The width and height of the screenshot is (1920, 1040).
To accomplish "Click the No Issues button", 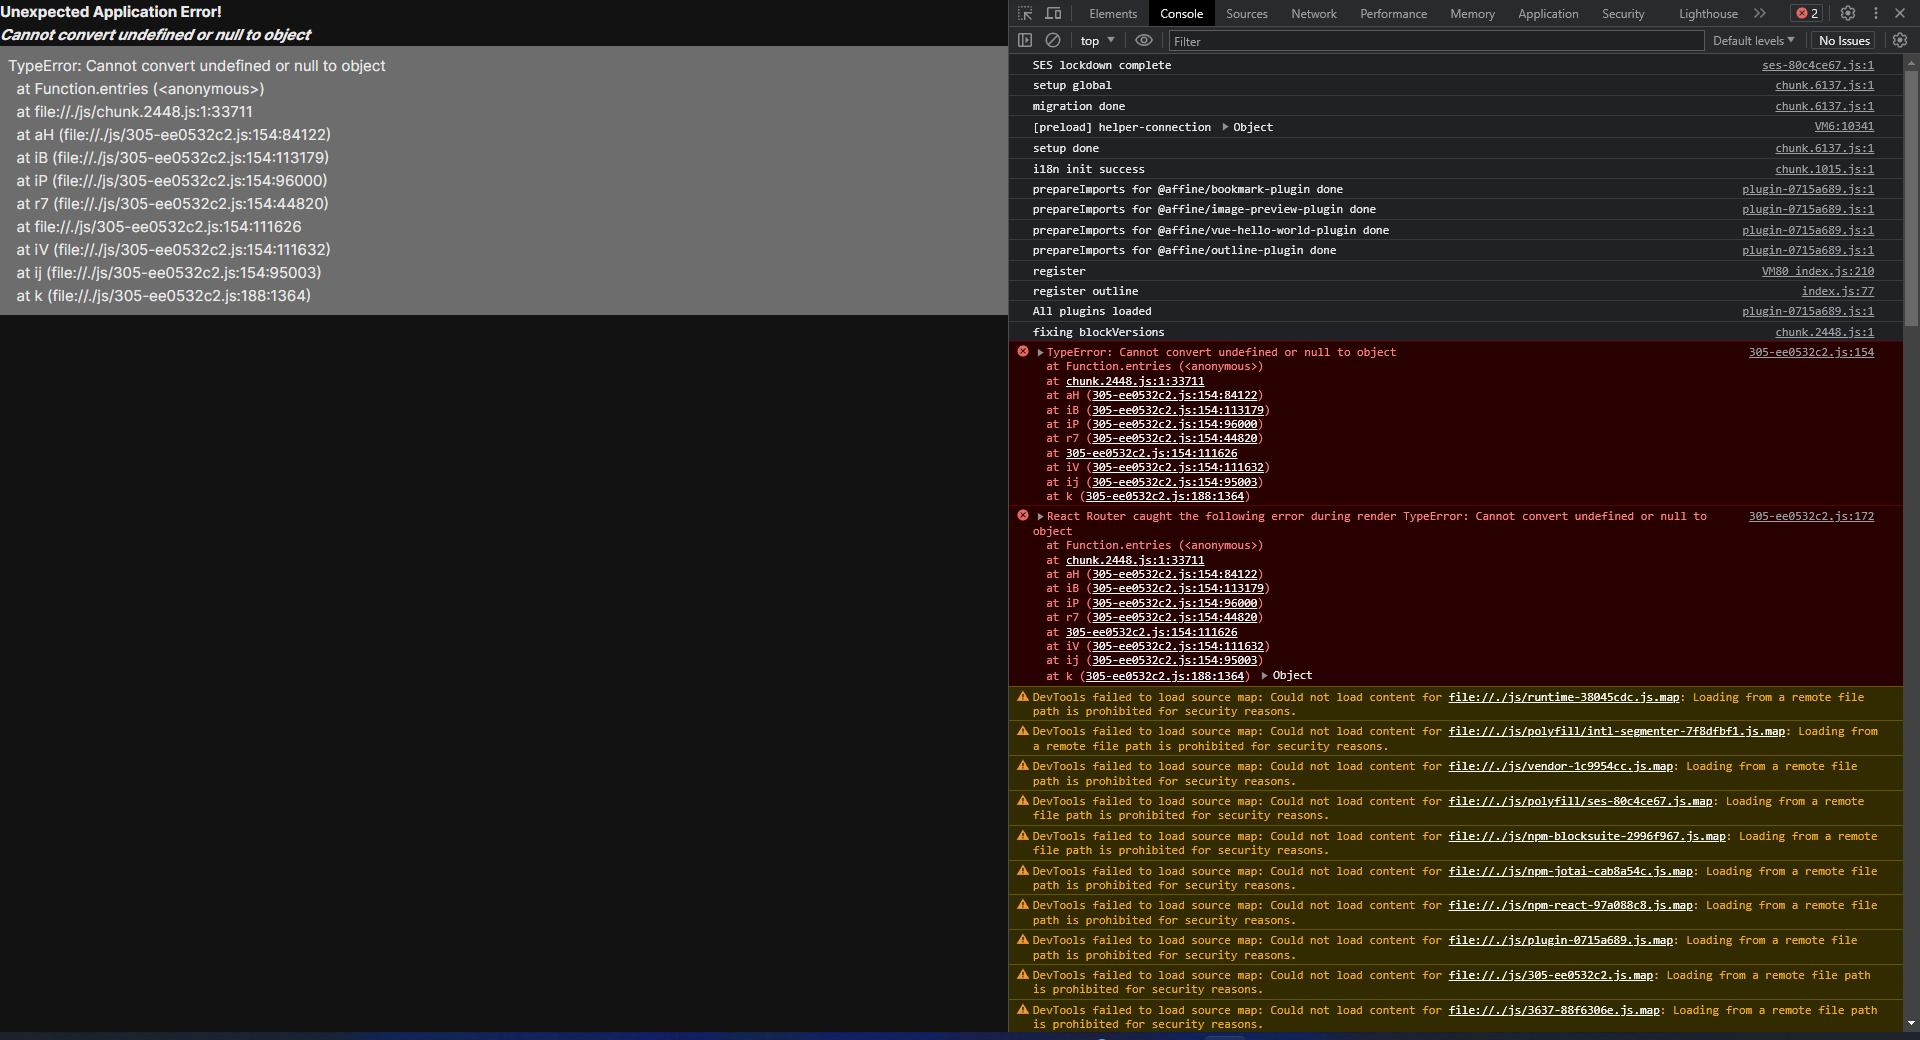I will pyautogui.click(x=1843, y=40).
